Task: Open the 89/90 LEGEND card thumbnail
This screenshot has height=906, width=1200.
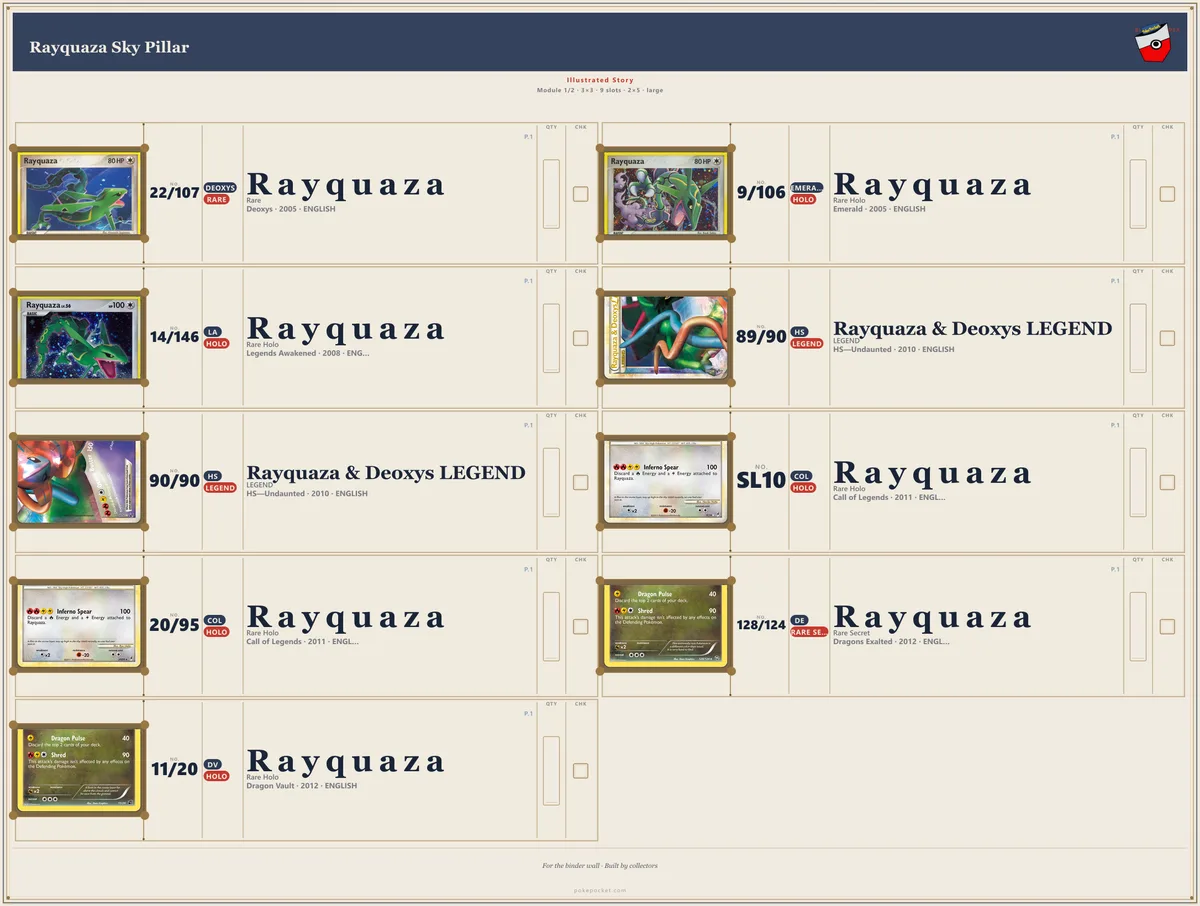Action: coord(666,338)
